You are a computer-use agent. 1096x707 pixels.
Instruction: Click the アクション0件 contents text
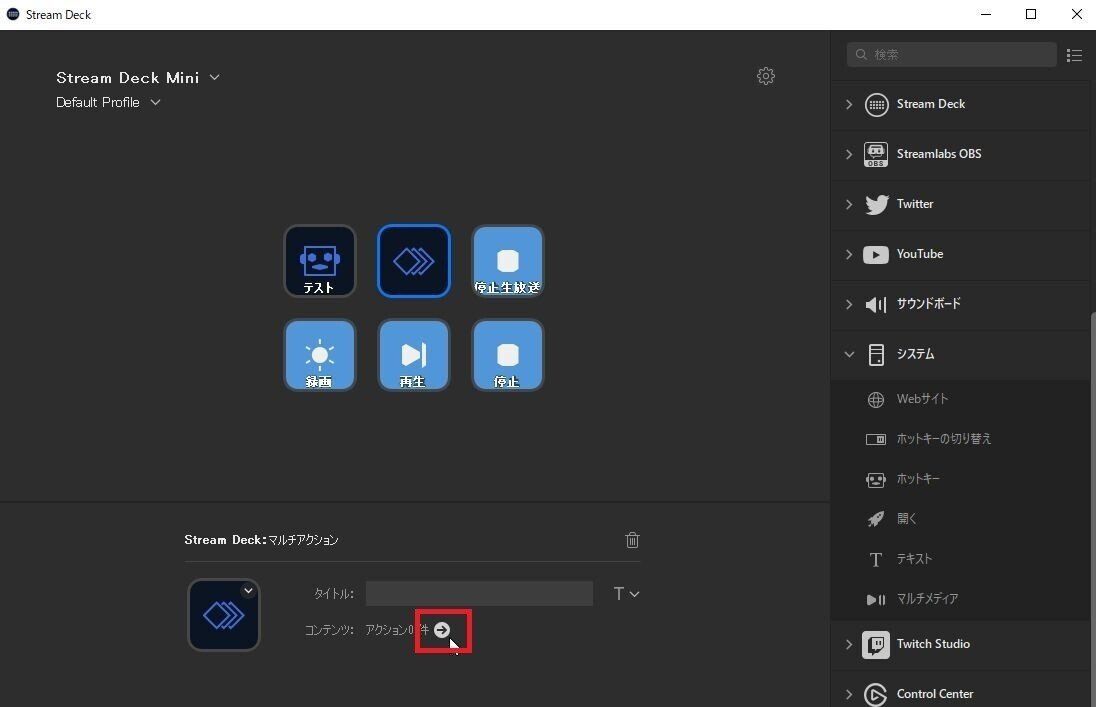[397, 630]
